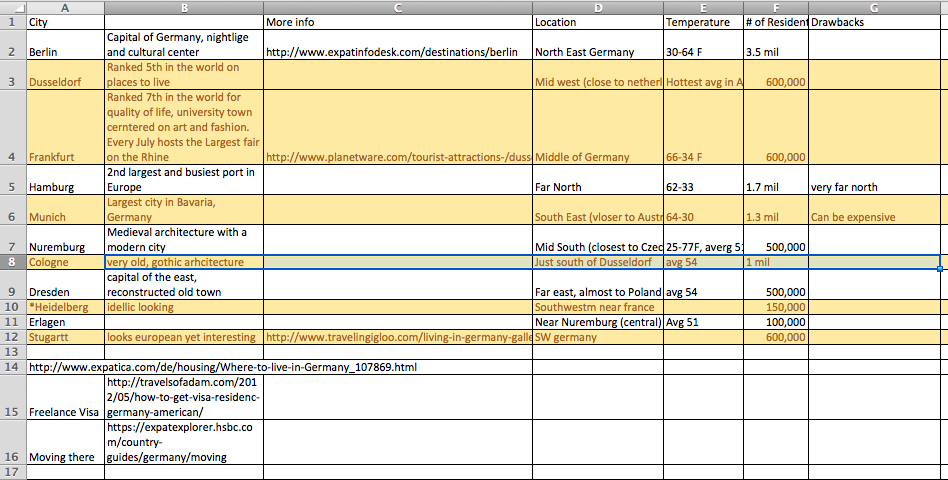Screen dimensions: 948x480
Task: Open the expatica.com Where-to-live-in-Germany link
Action: click(222, 367)
